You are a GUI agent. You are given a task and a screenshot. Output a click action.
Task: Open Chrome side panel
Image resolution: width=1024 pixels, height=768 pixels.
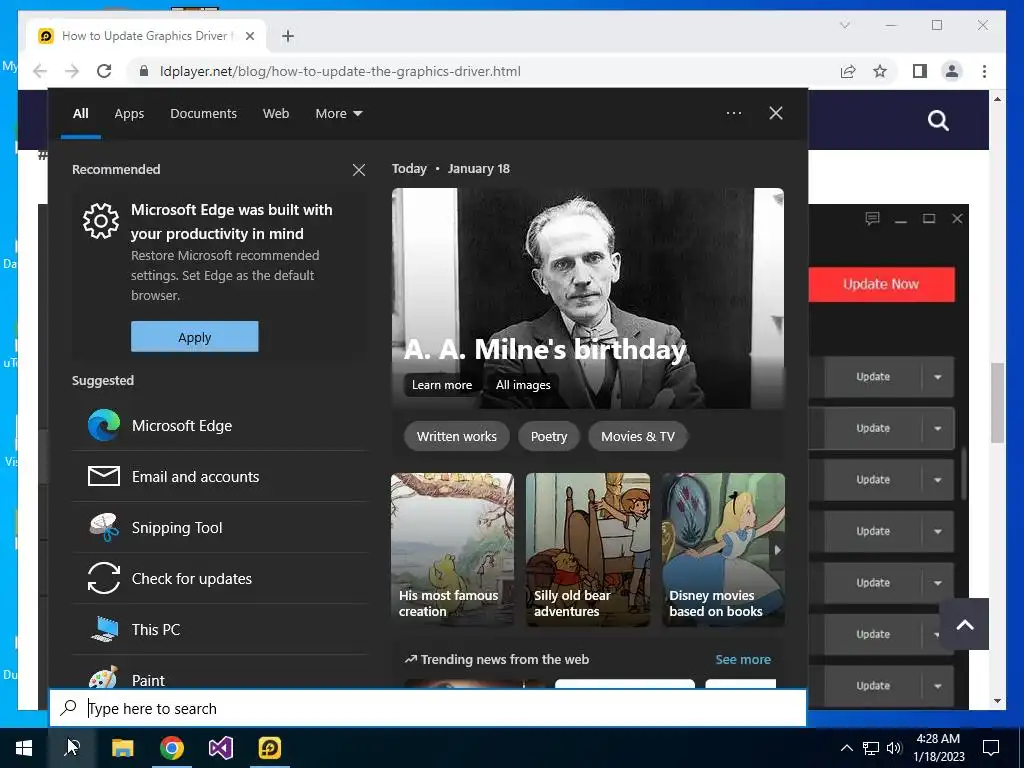click(920, 71)
